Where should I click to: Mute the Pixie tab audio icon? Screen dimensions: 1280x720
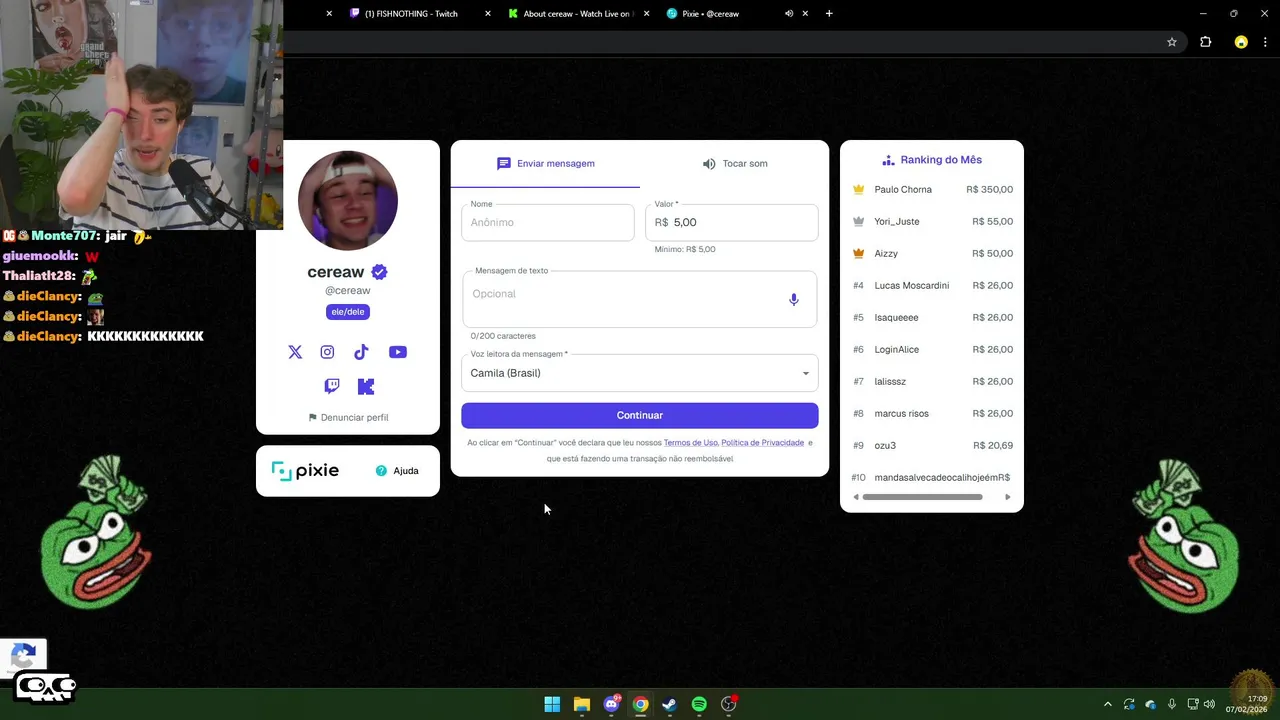789,14
